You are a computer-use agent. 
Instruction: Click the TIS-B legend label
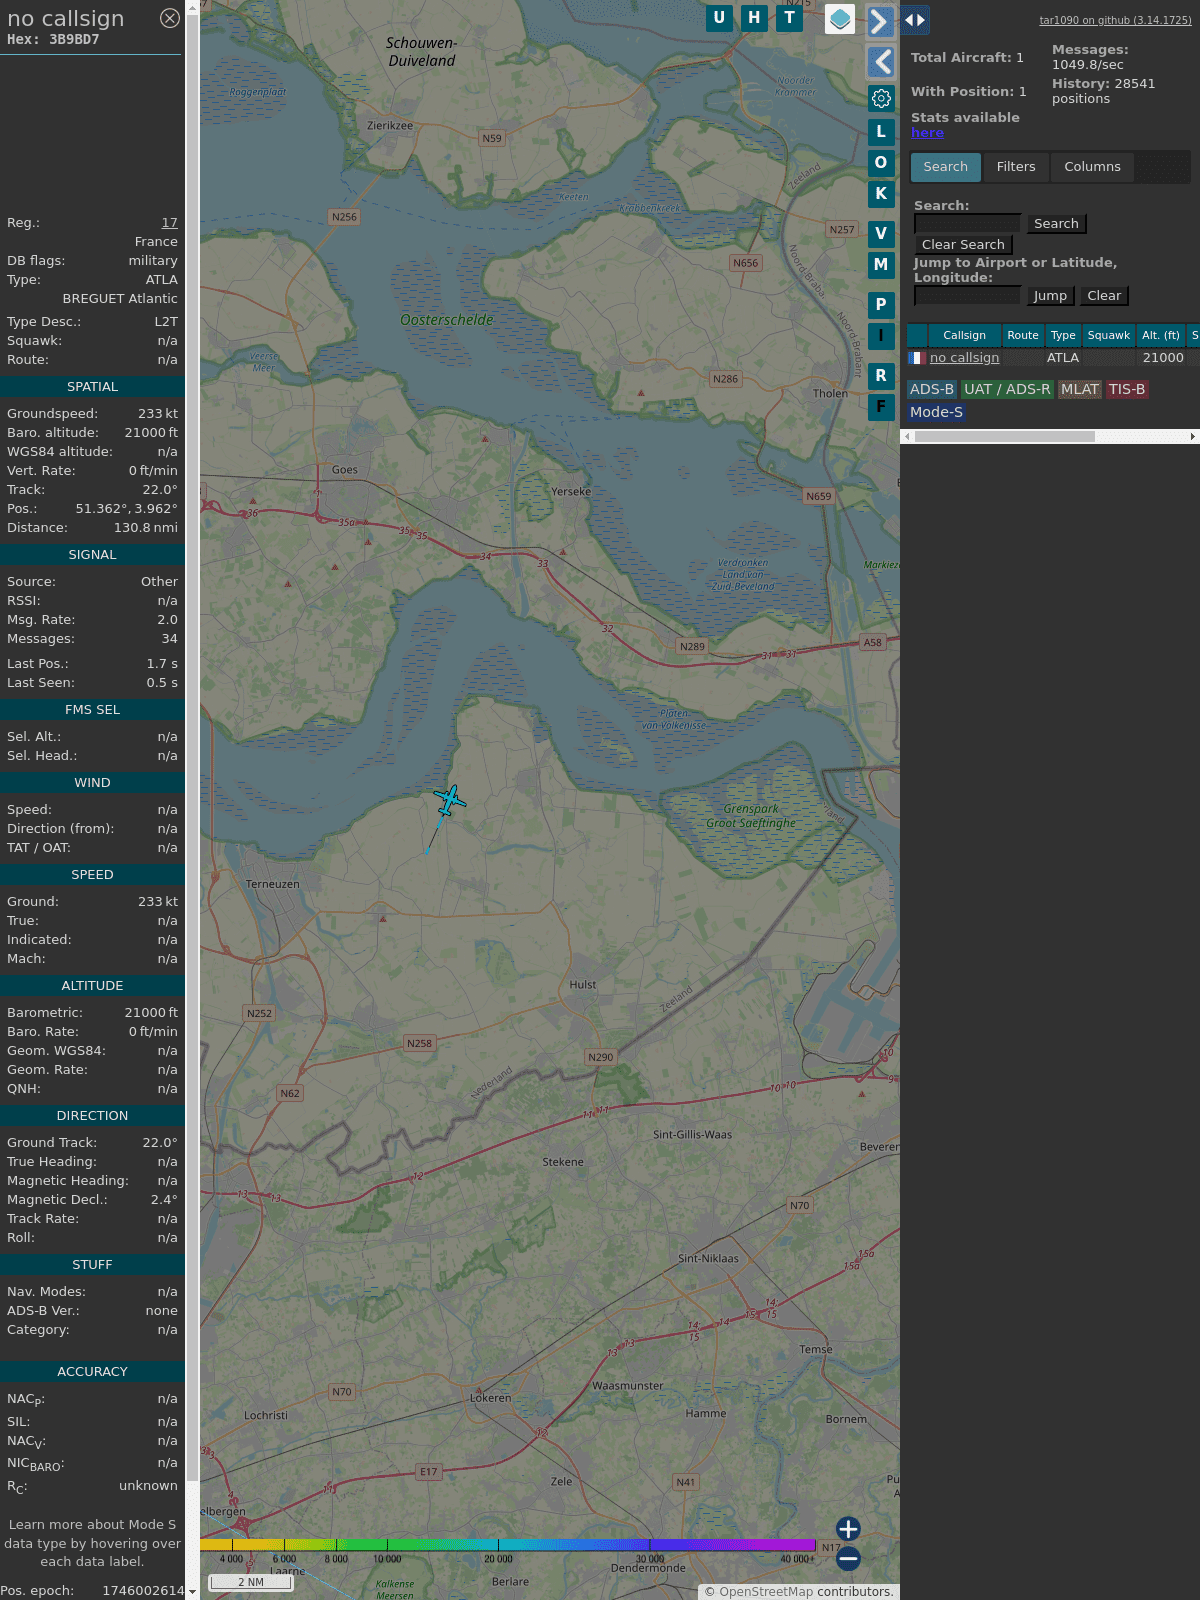(x=1127, y=390)
